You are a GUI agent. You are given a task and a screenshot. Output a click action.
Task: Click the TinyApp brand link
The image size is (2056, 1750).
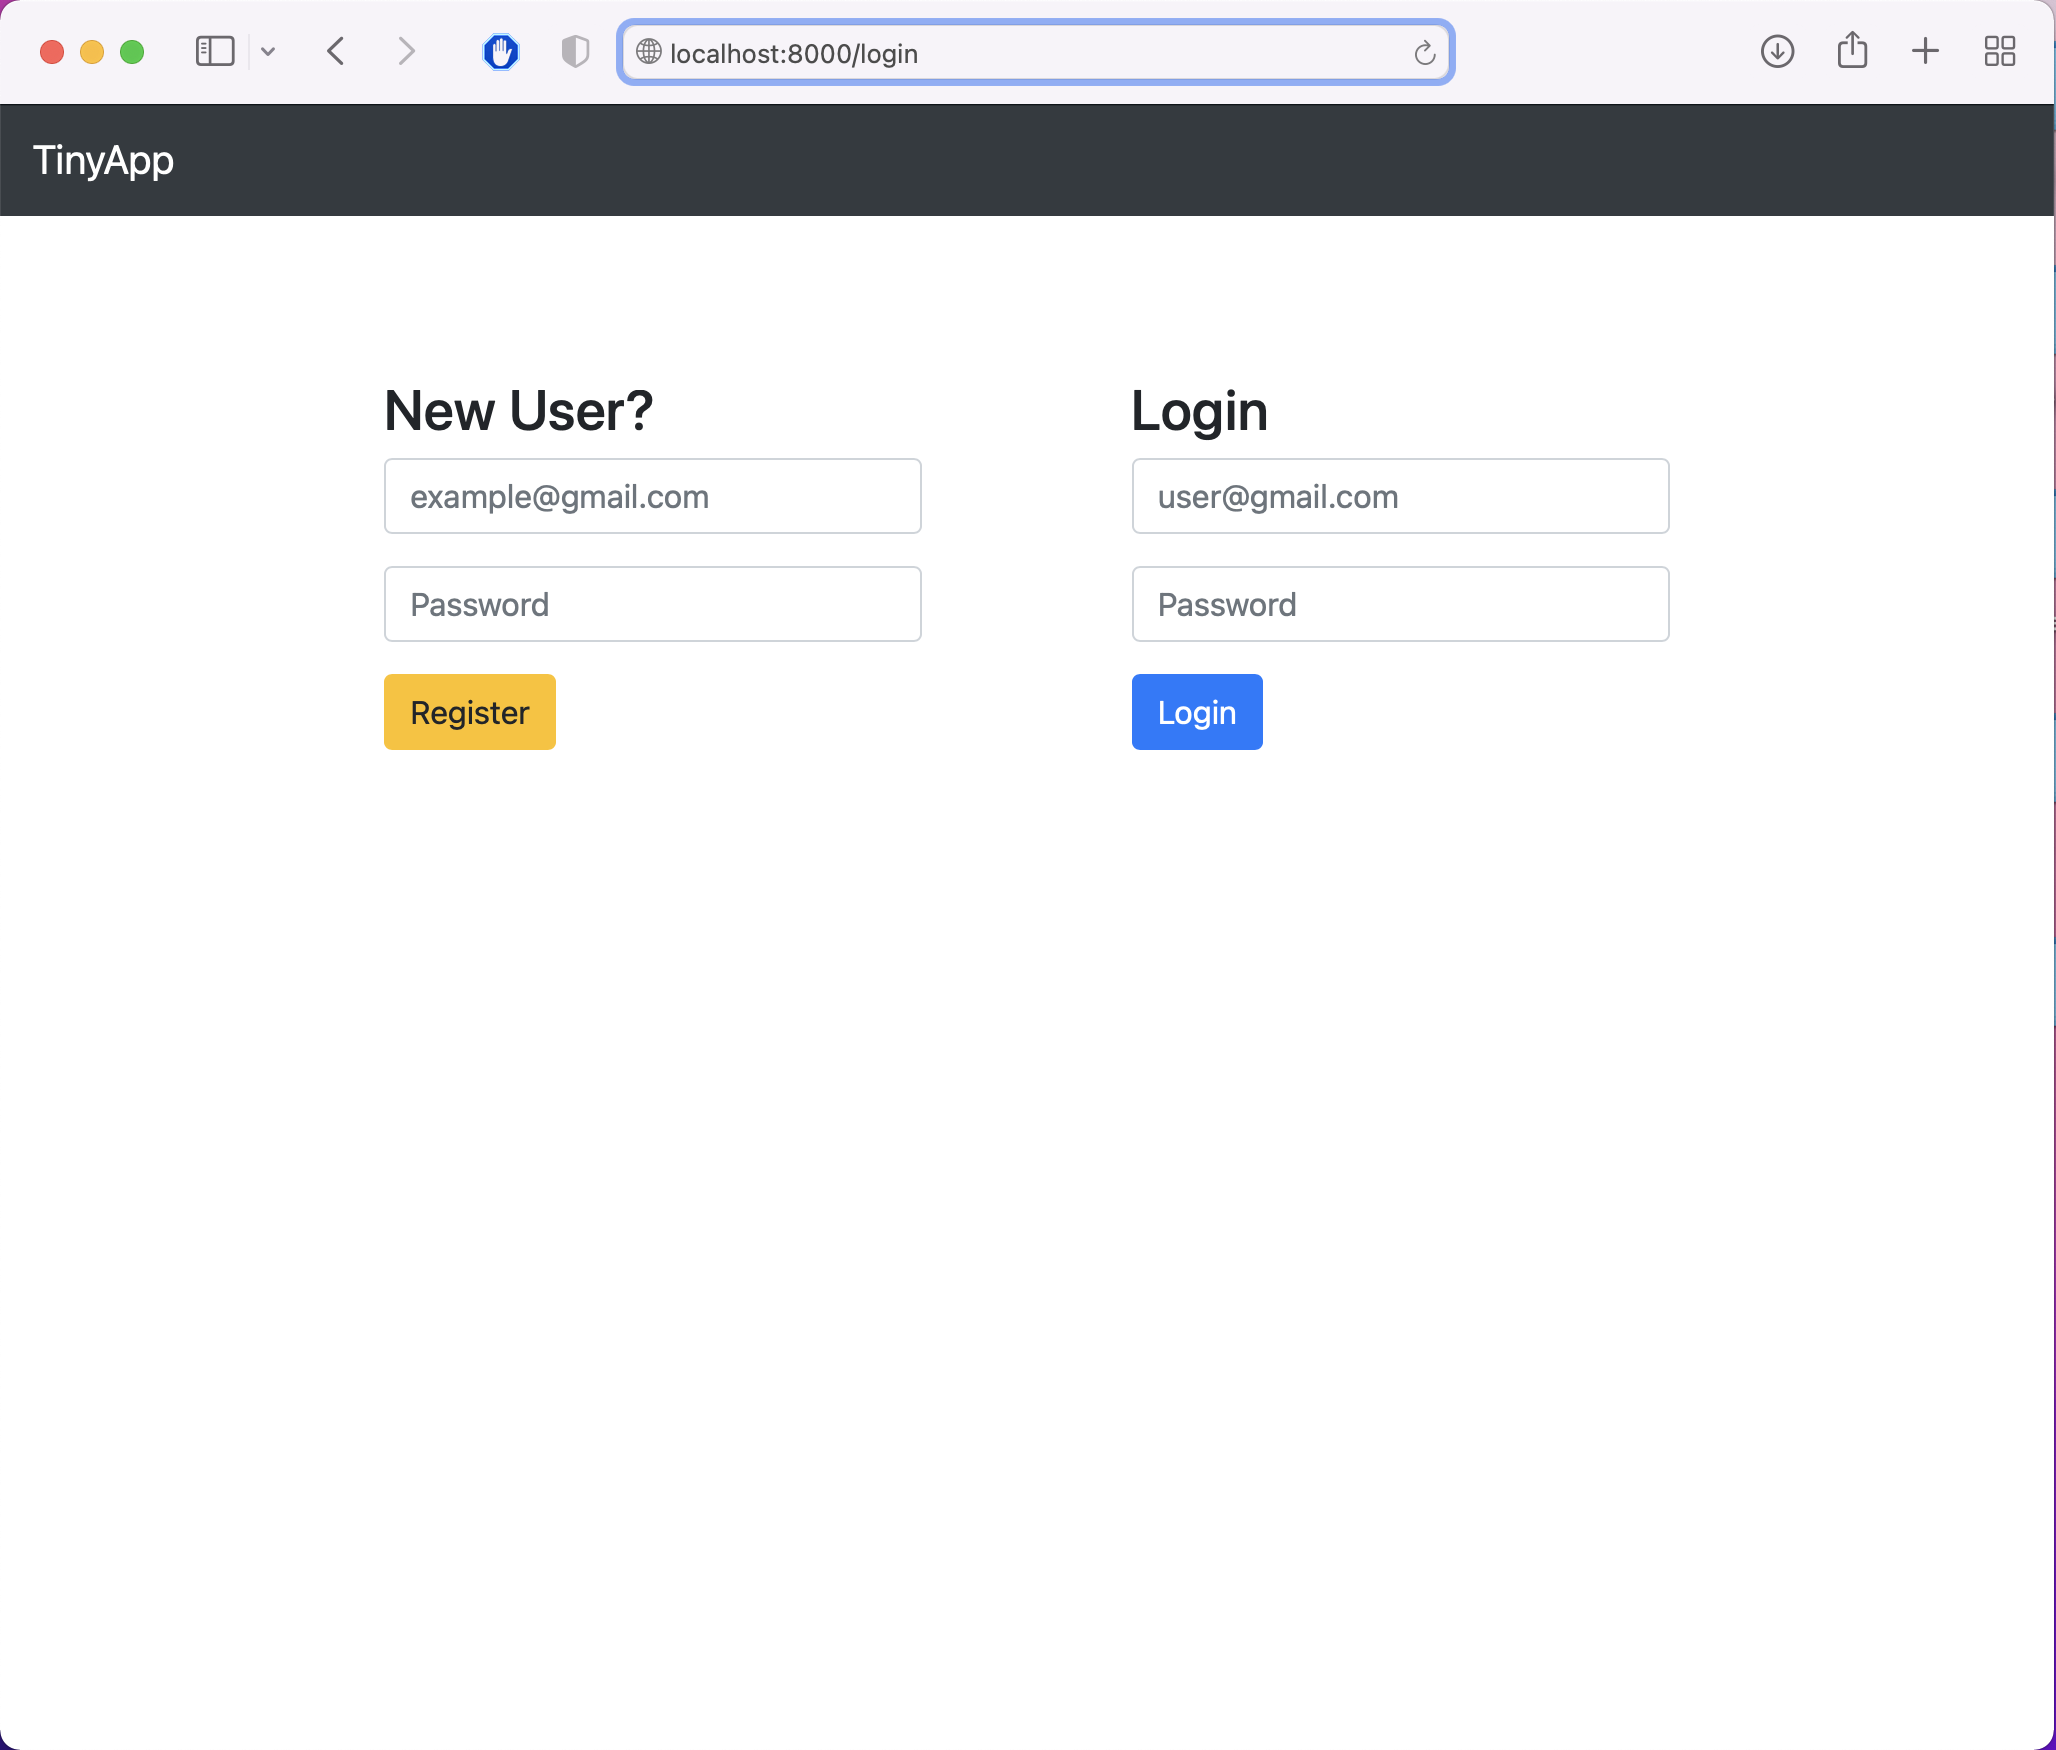point(103,160)
